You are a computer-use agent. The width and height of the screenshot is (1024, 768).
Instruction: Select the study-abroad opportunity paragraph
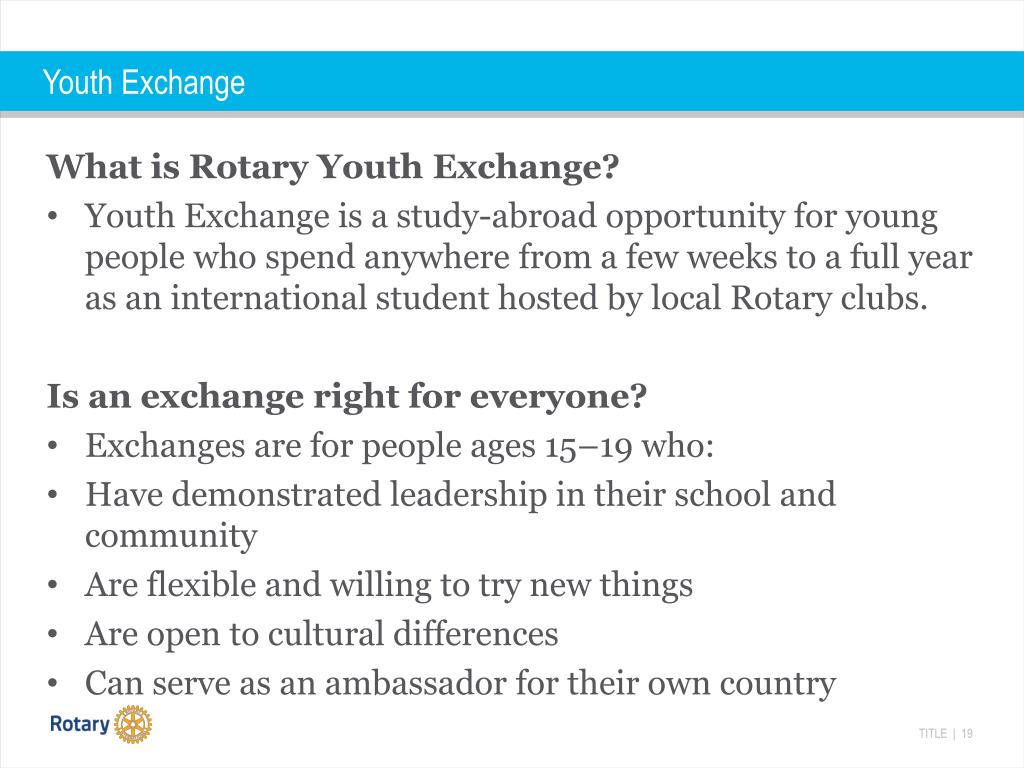click(528, 257)
